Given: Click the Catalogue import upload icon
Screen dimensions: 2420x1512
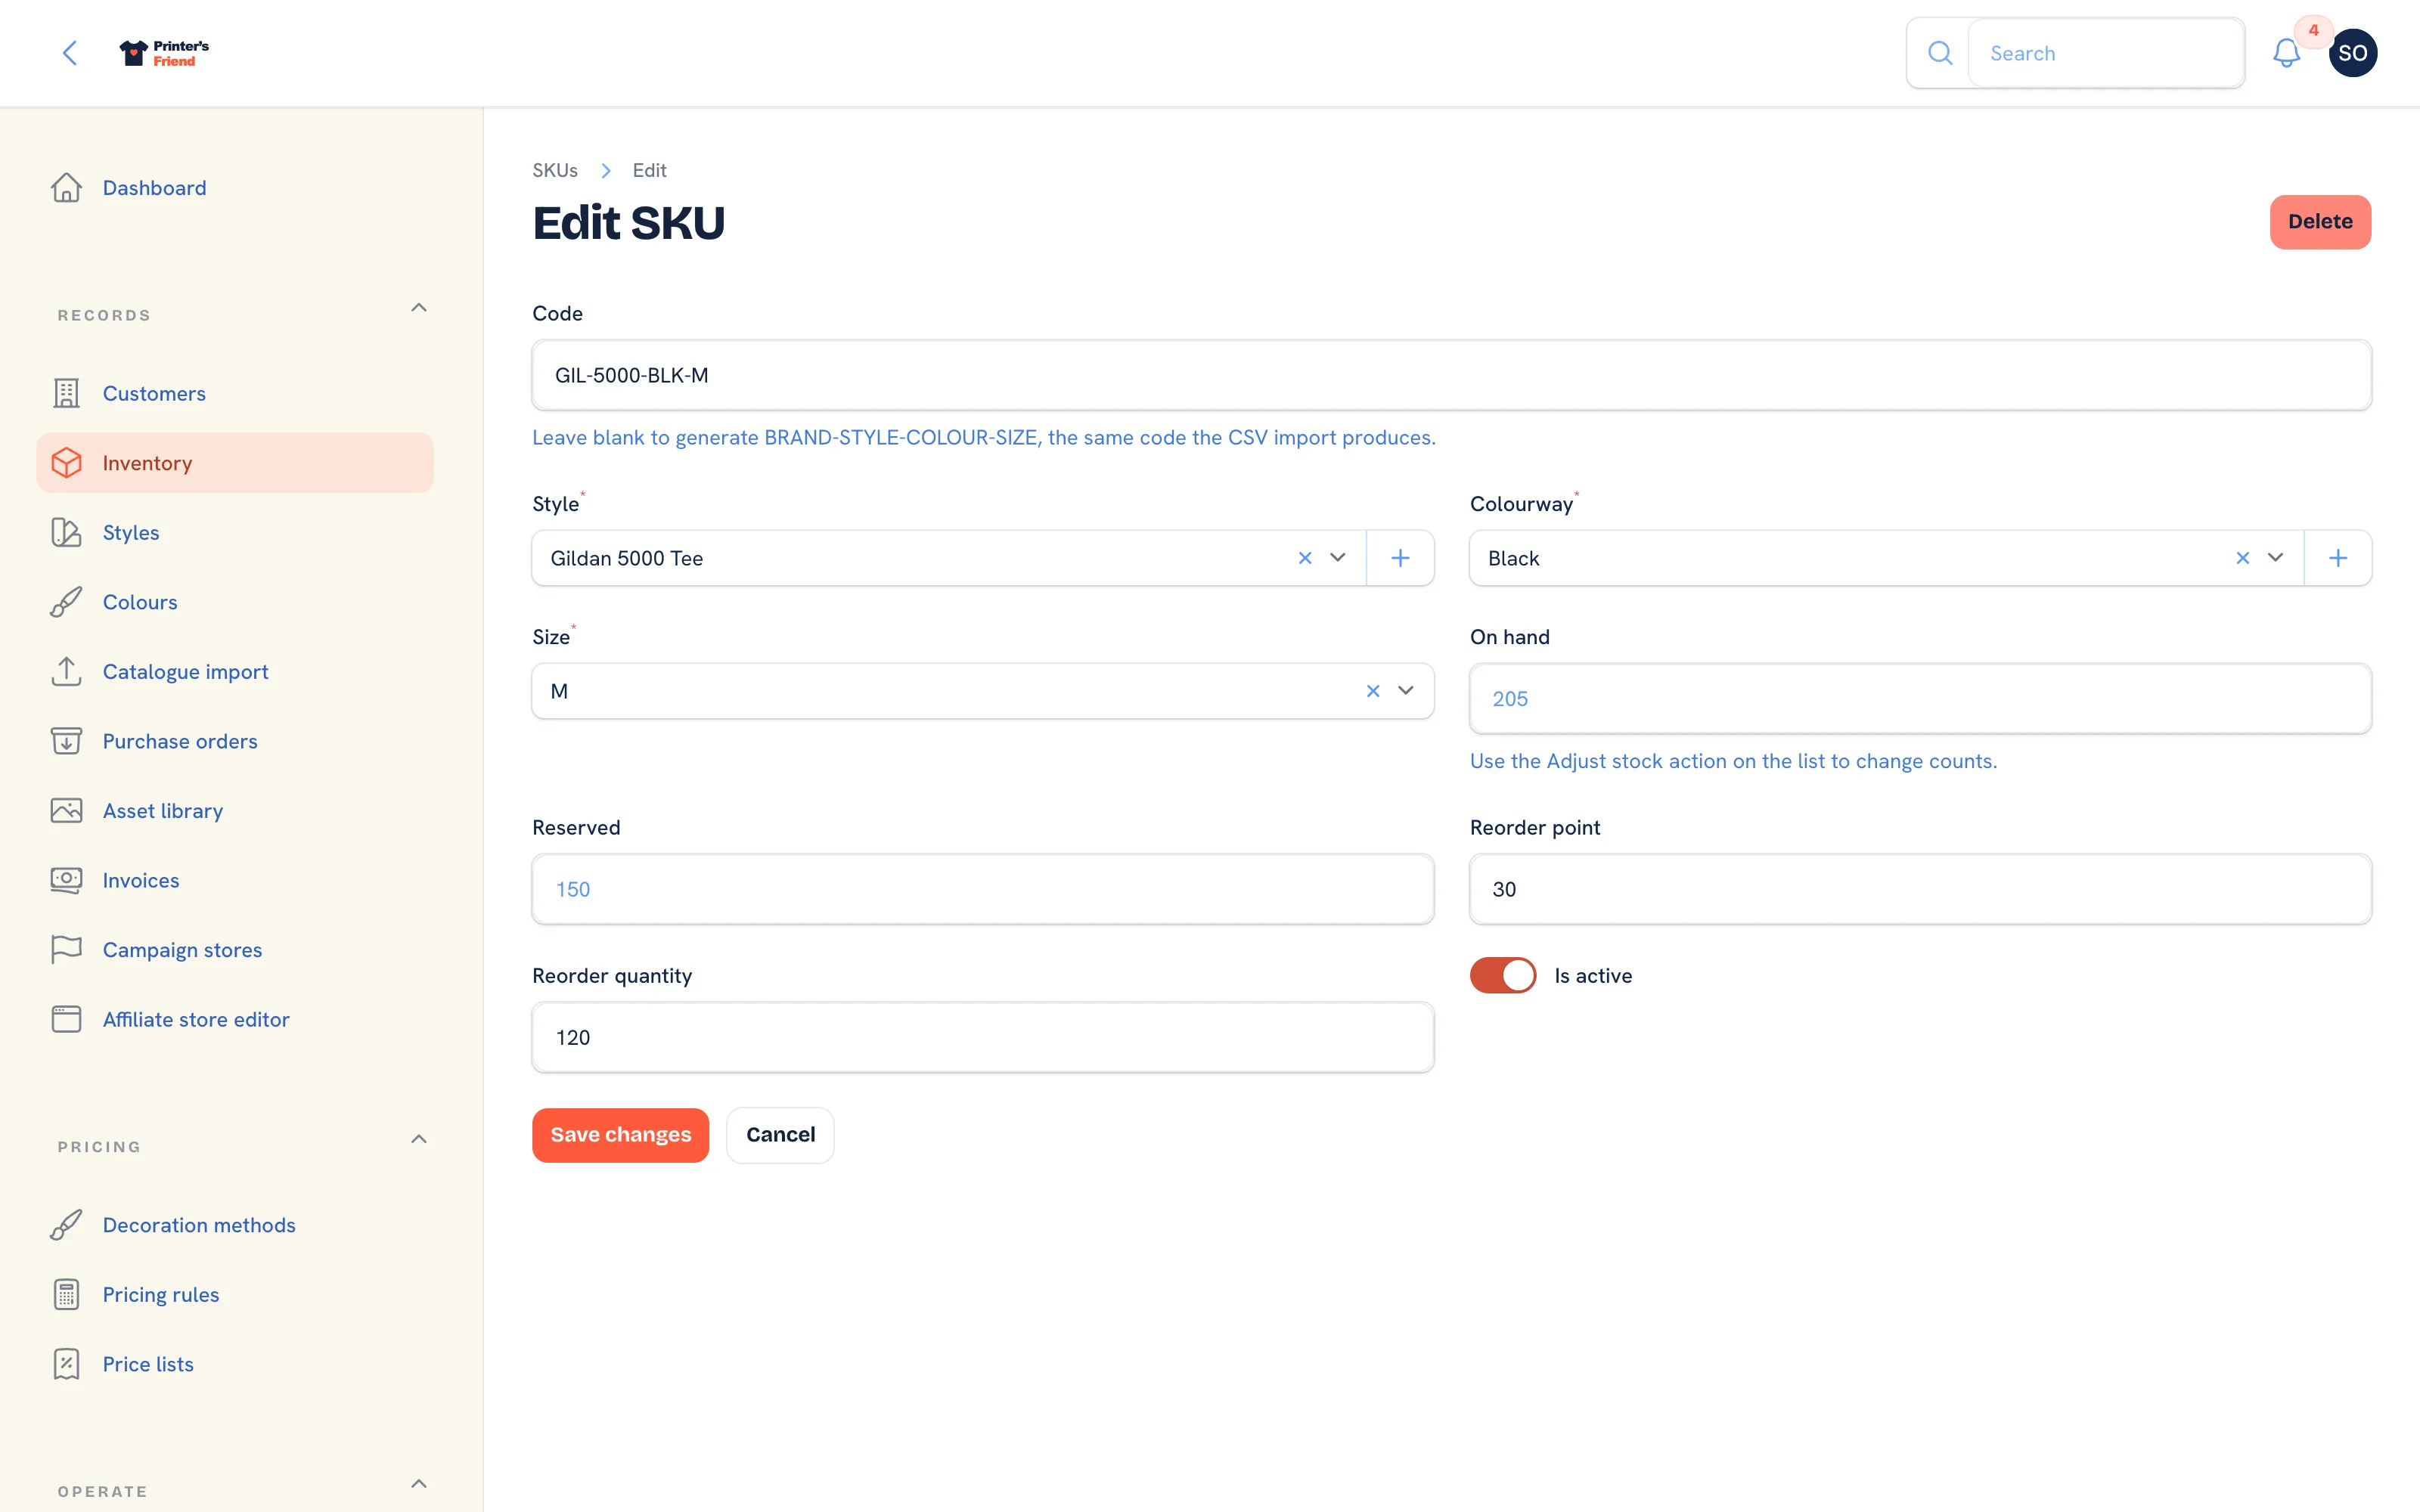Looking at the screenshot, I should tap(66, 671).
